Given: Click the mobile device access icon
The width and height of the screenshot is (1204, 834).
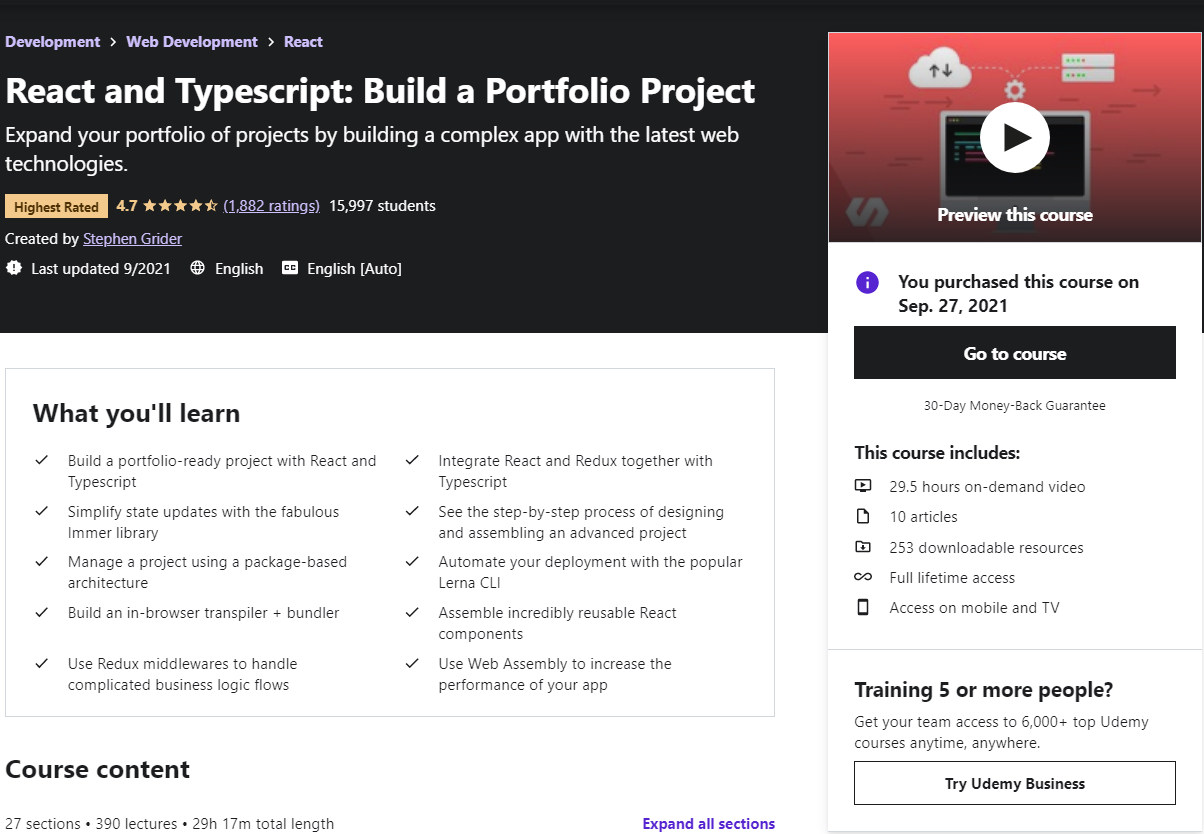Looking at the screenshot, I should [863, 607].
